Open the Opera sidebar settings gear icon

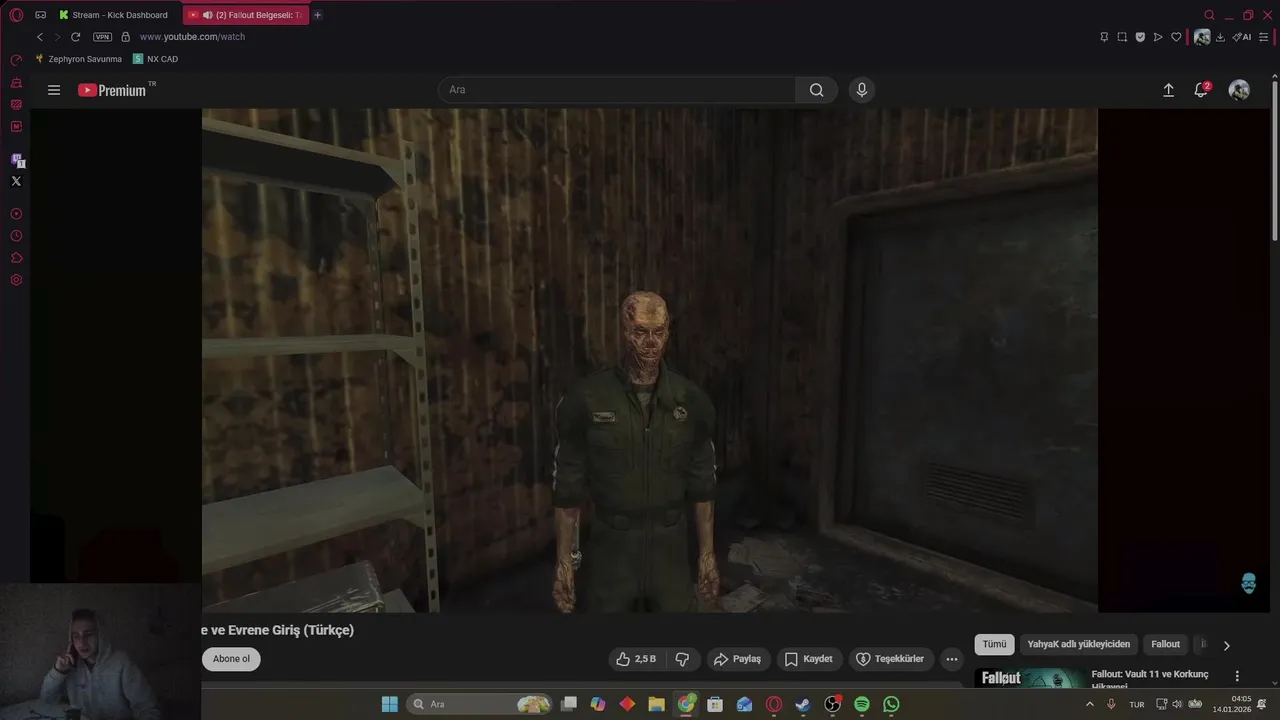[x=16, y=280]
